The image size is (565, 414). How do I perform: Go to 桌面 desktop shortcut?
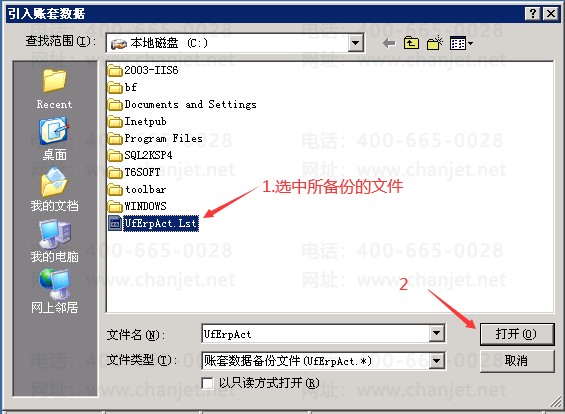[54, 139]
